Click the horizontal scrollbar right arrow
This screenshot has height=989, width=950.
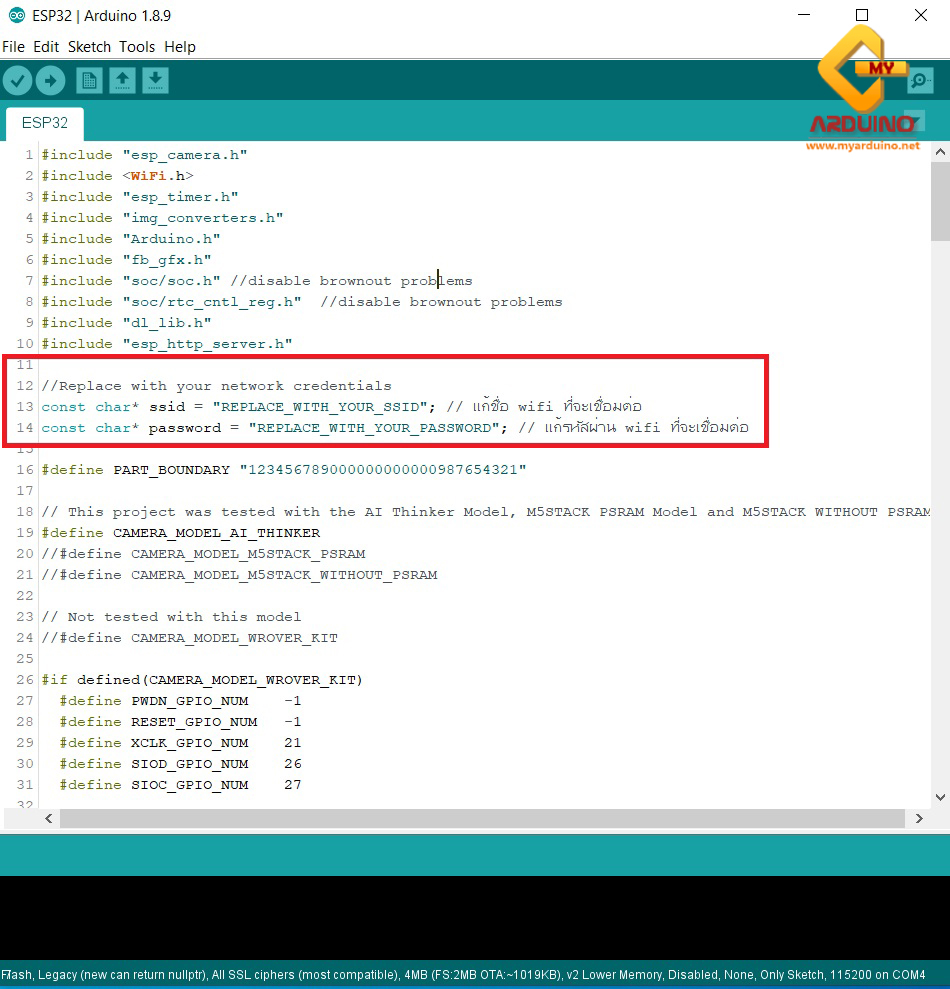919,818
